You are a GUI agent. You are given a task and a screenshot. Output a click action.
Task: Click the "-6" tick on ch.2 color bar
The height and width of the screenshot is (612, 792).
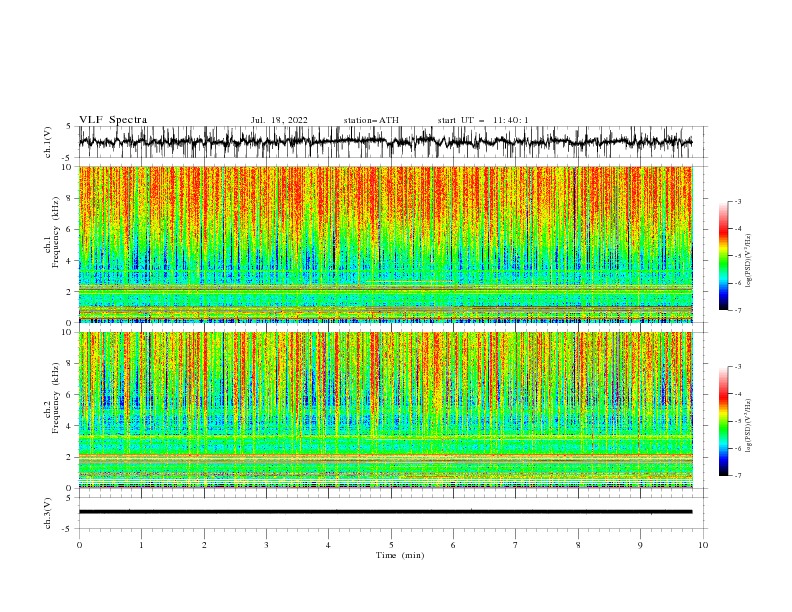pos(737,448)
